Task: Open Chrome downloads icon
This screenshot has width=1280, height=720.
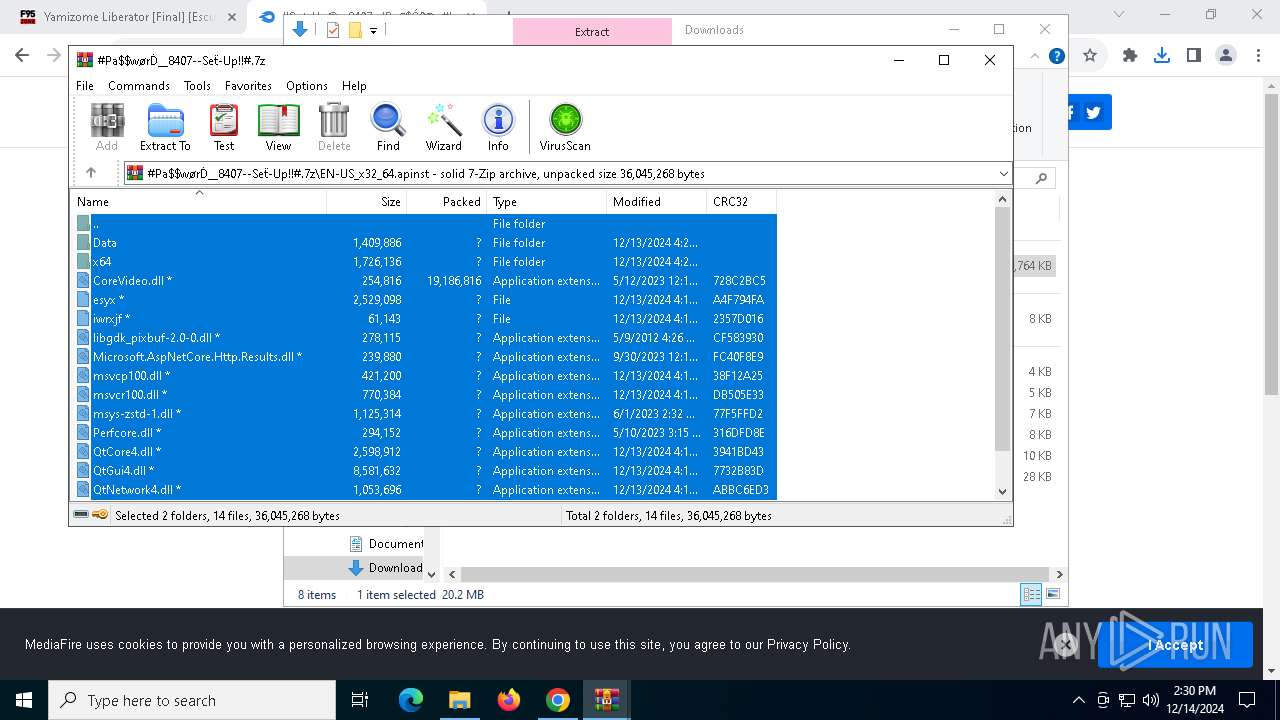Action: (1162, 56)
